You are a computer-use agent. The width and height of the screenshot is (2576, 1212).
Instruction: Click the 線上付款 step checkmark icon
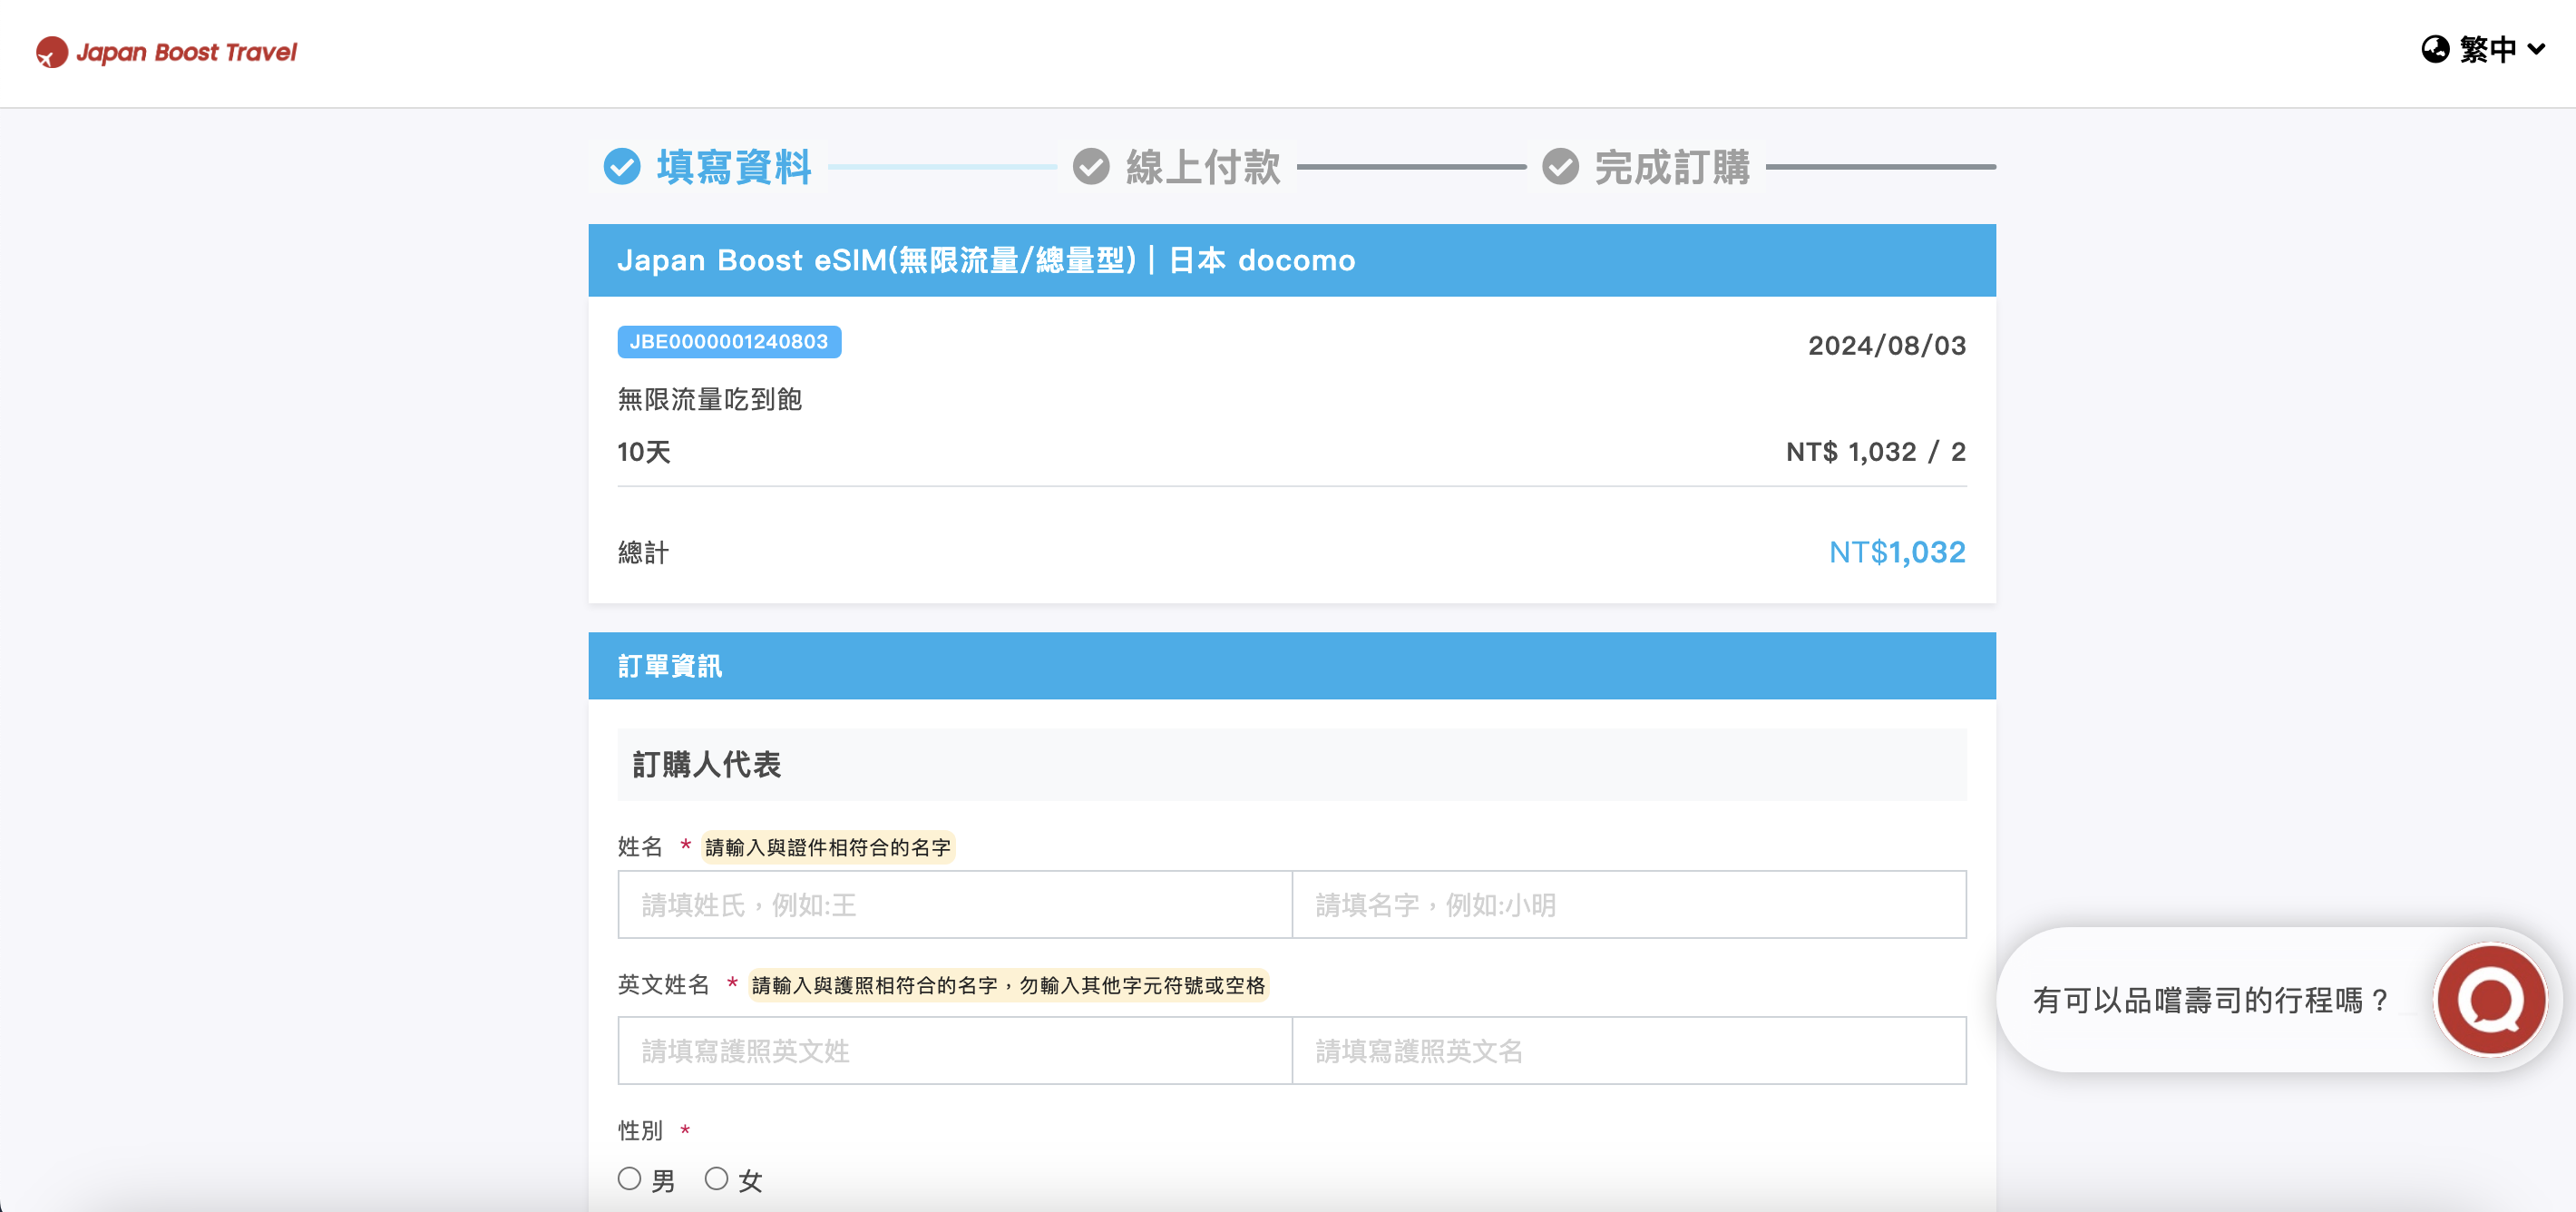[1091, 167]
